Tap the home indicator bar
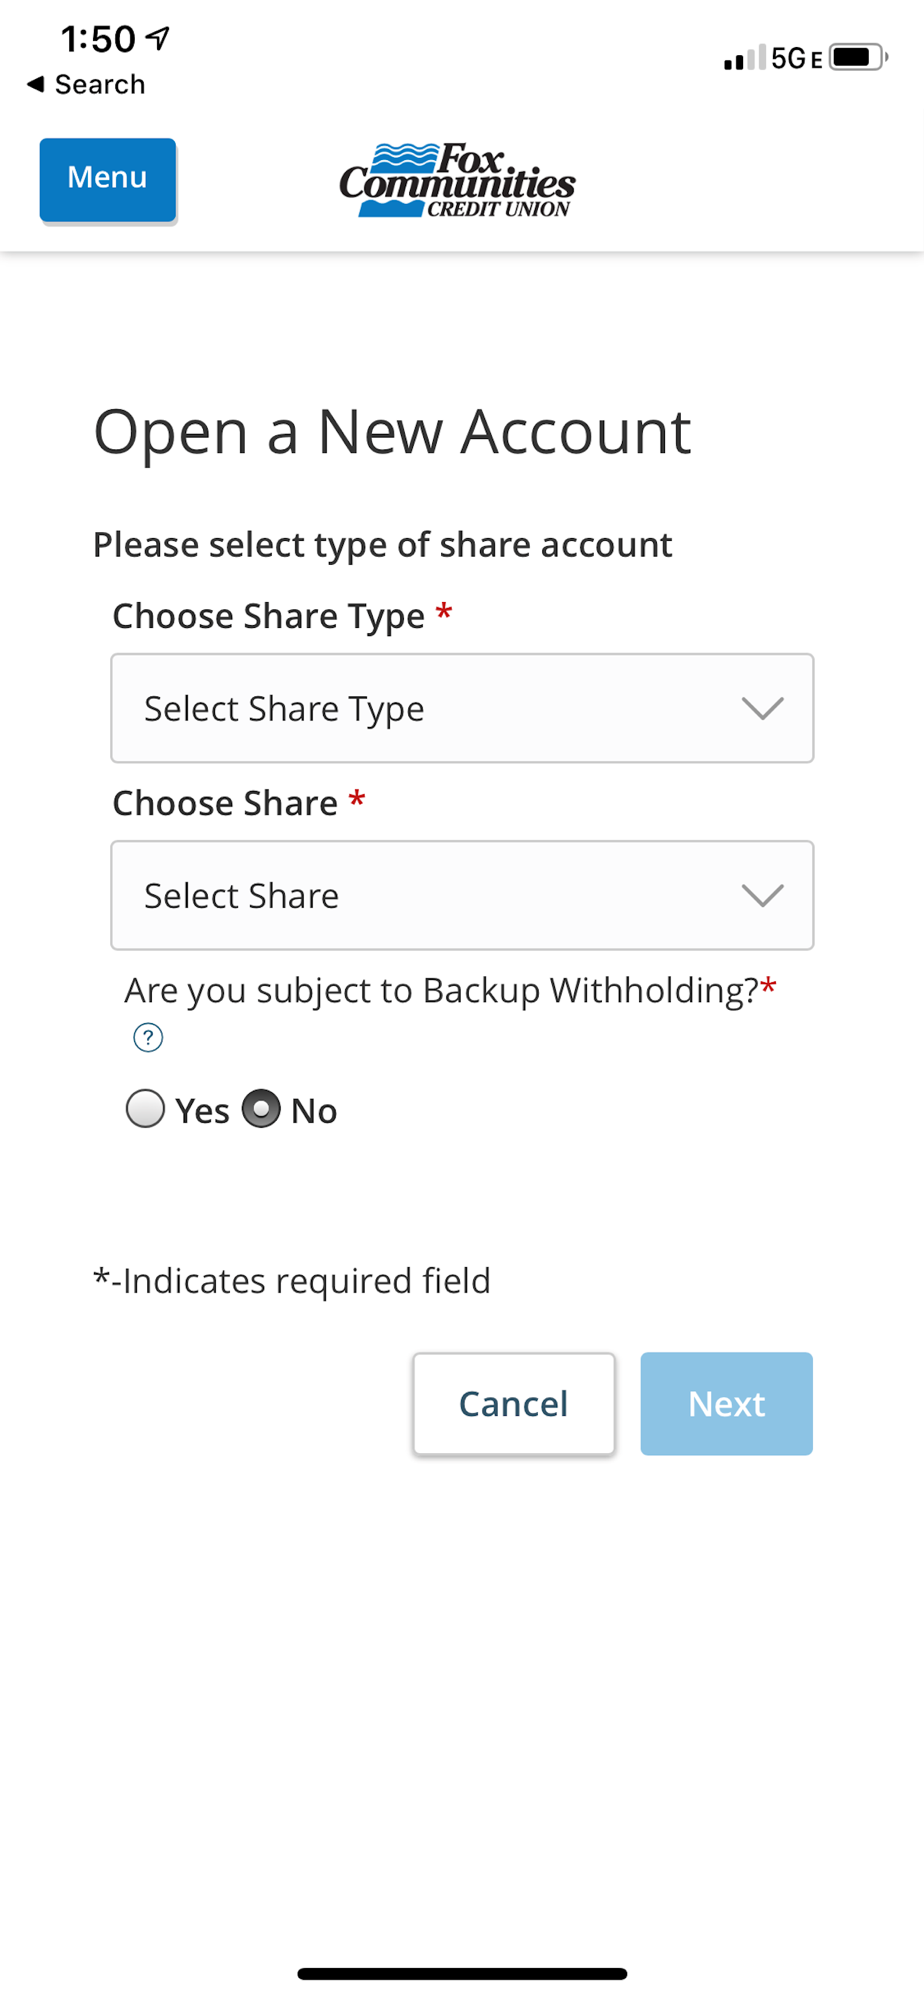The height and width of the screenshot is (2000, 924). [x=462, y=1974]
